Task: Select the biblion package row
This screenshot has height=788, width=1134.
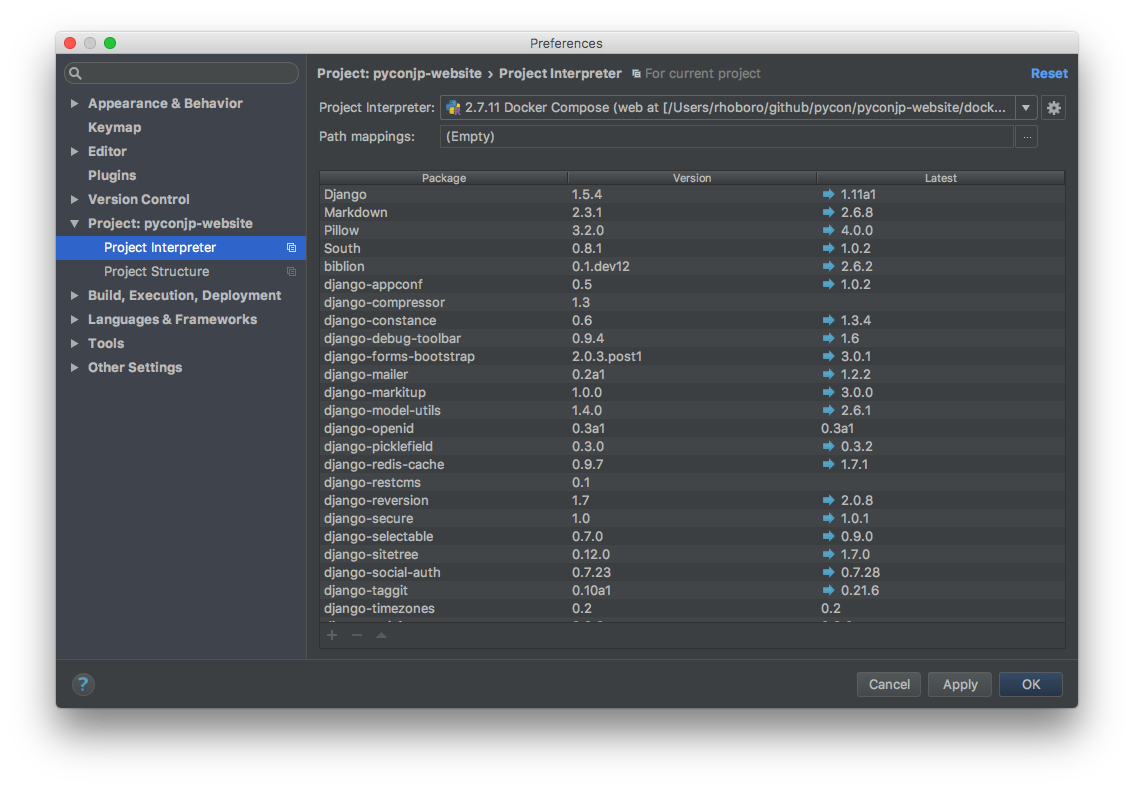Action: (692, 267)
